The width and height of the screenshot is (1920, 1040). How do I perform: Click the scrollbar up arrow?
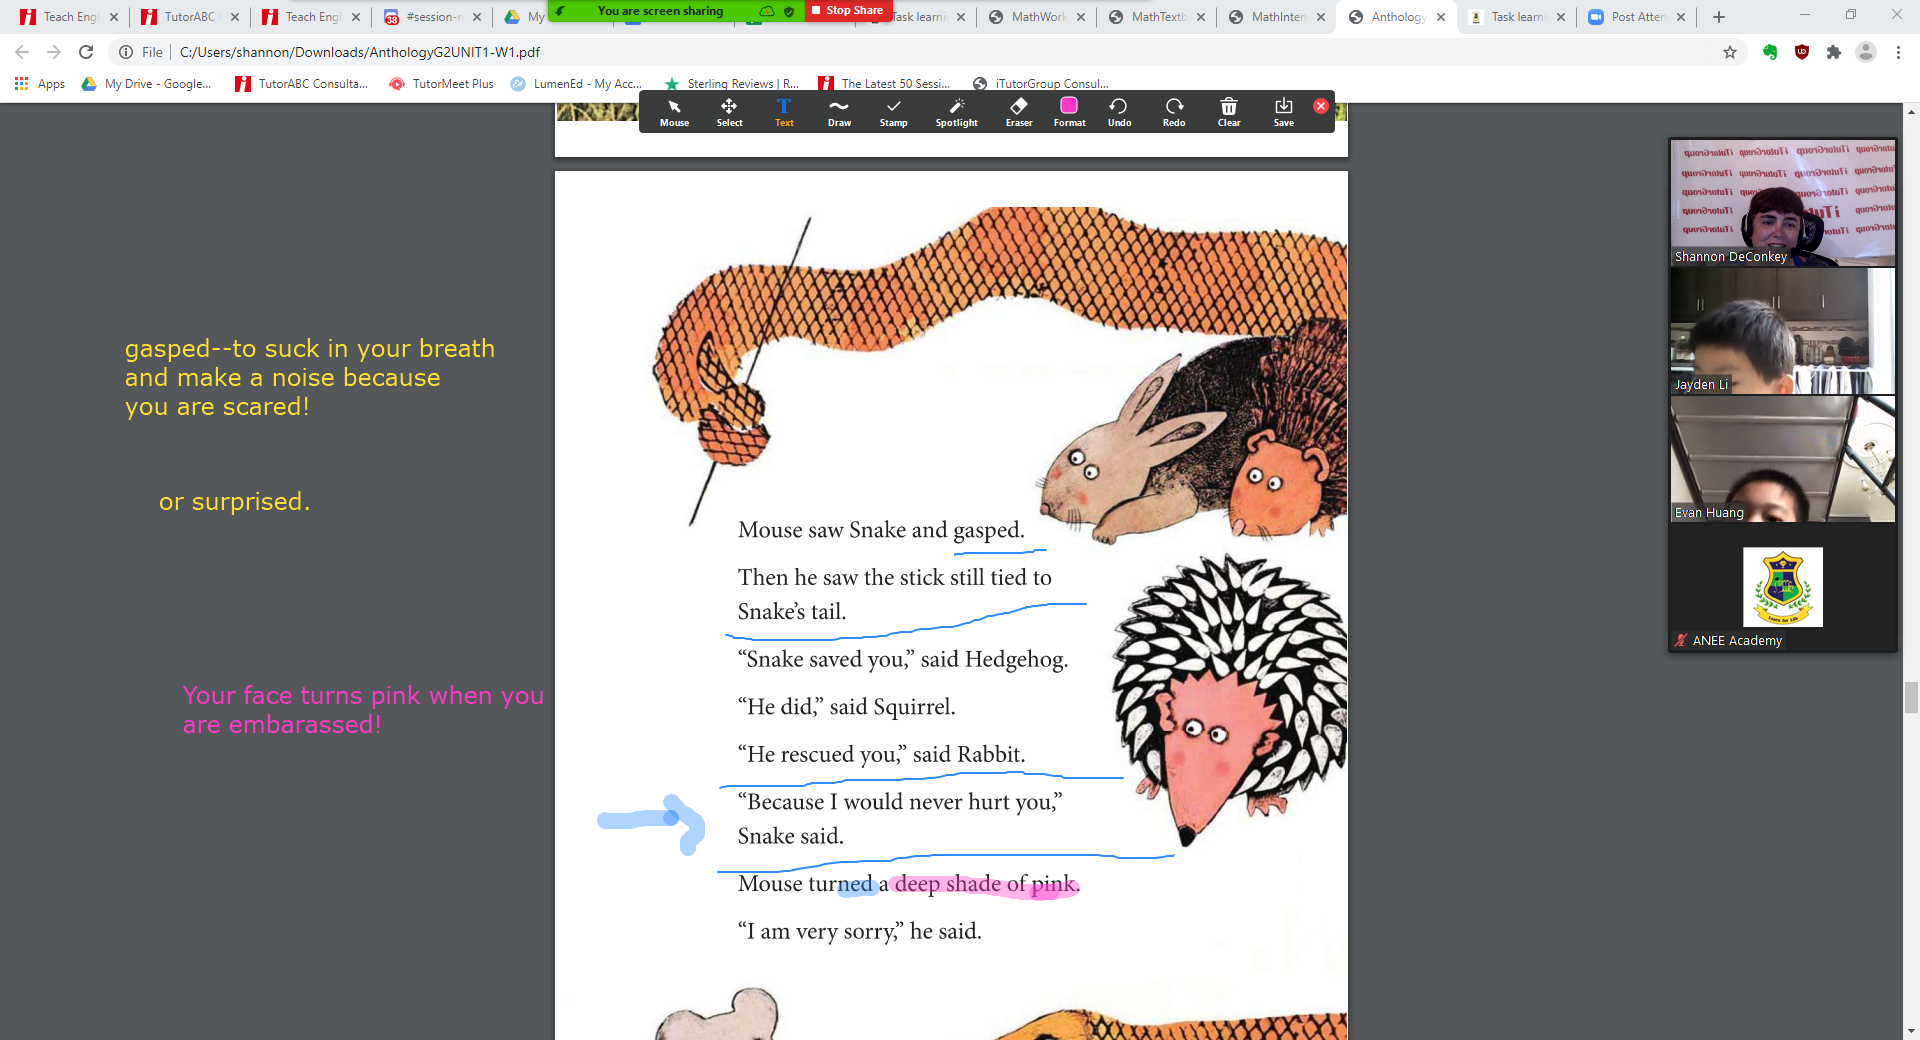[1911, 111]
